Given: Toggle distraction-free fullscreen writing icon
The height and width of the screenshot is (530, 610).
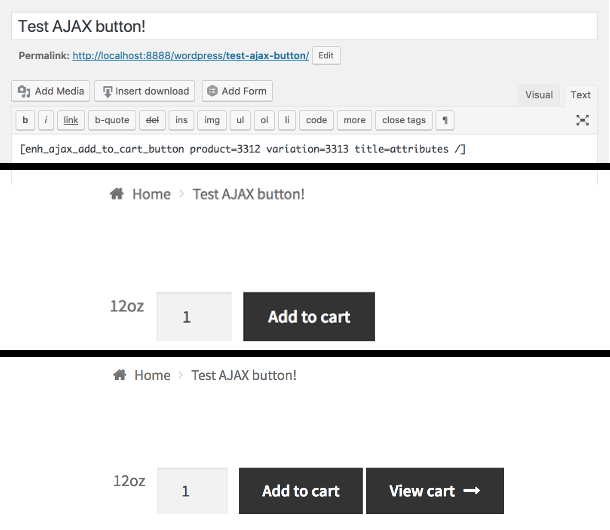Looking at the screenshot, I should point(582,120).
